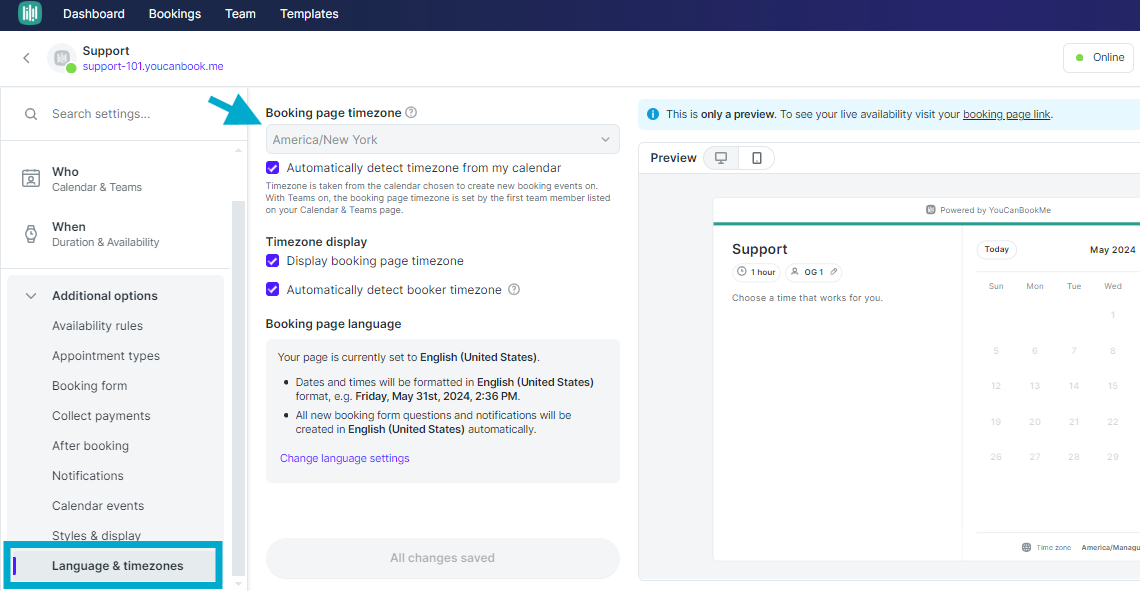Open Collect payments settings

pos(101,416)
